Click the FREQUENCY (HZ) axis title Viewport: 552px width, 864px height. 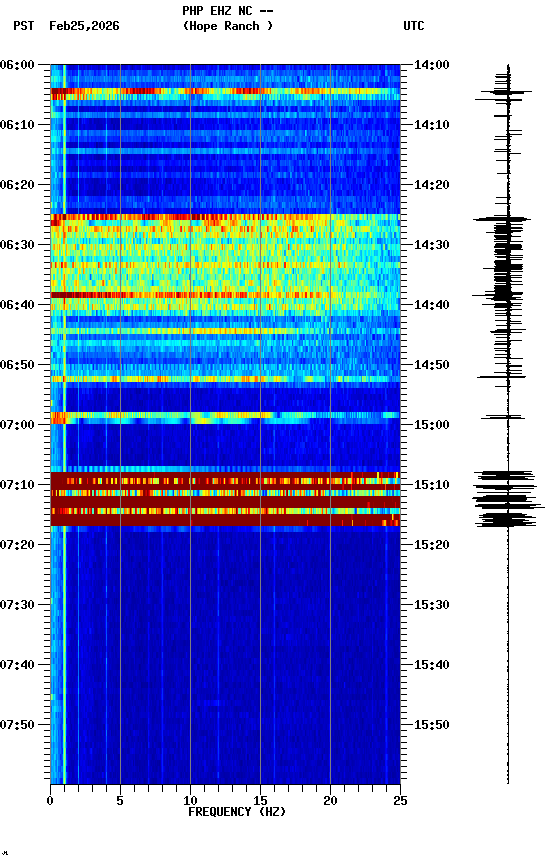(x=237, y=812)
